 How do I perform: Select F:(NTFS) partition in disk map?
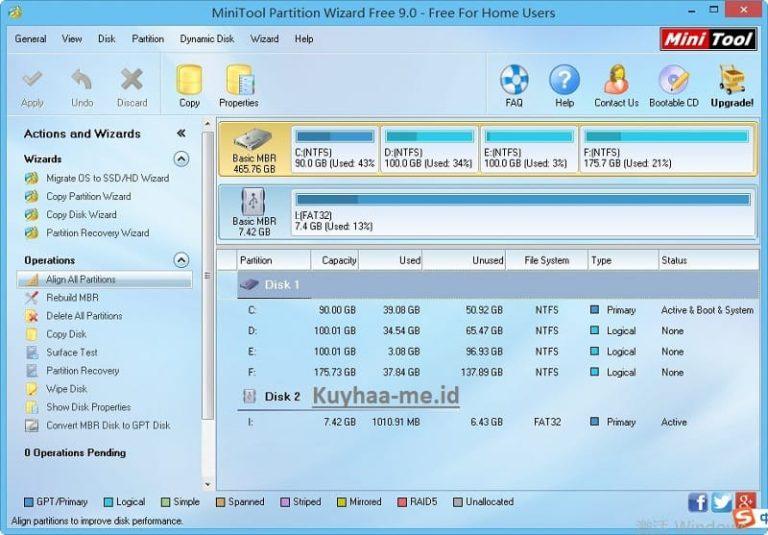coord(667,149)
